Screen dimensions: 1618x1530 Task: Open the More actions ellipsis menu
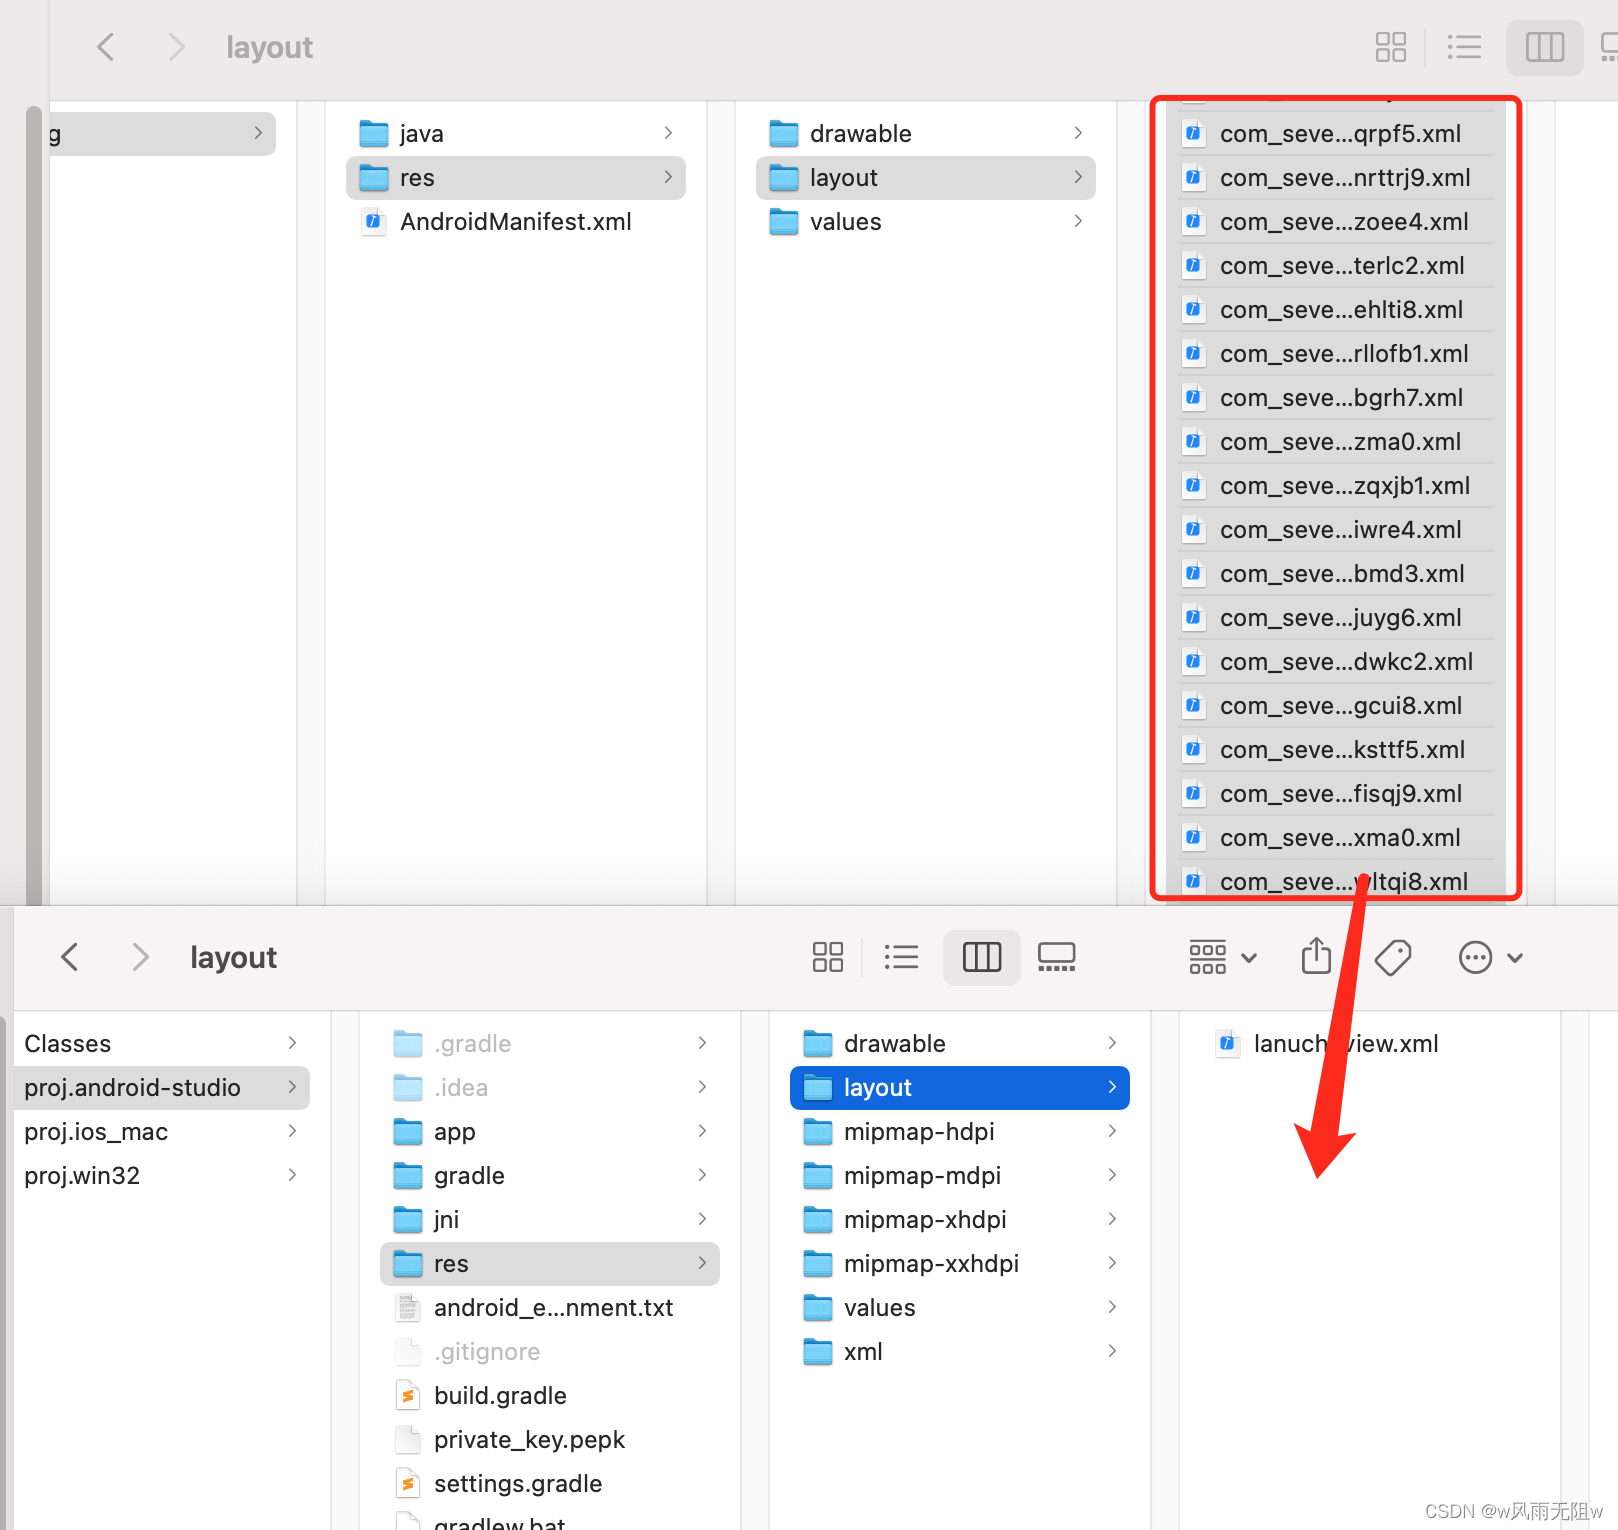1490,957
